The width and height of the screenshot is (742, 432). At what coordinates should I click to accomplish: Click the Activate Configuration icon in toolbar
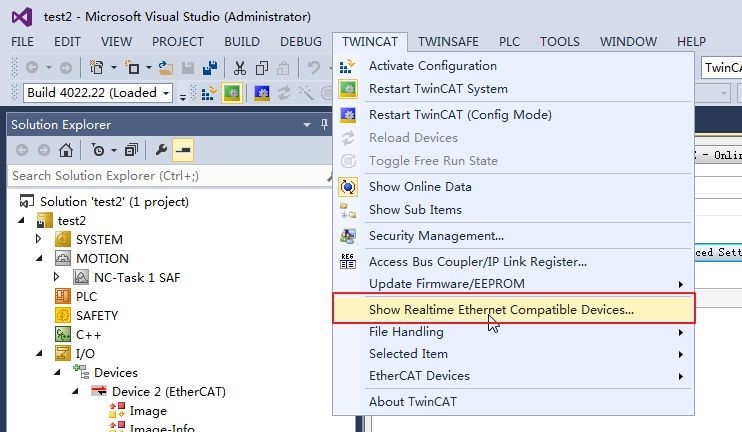209,93
